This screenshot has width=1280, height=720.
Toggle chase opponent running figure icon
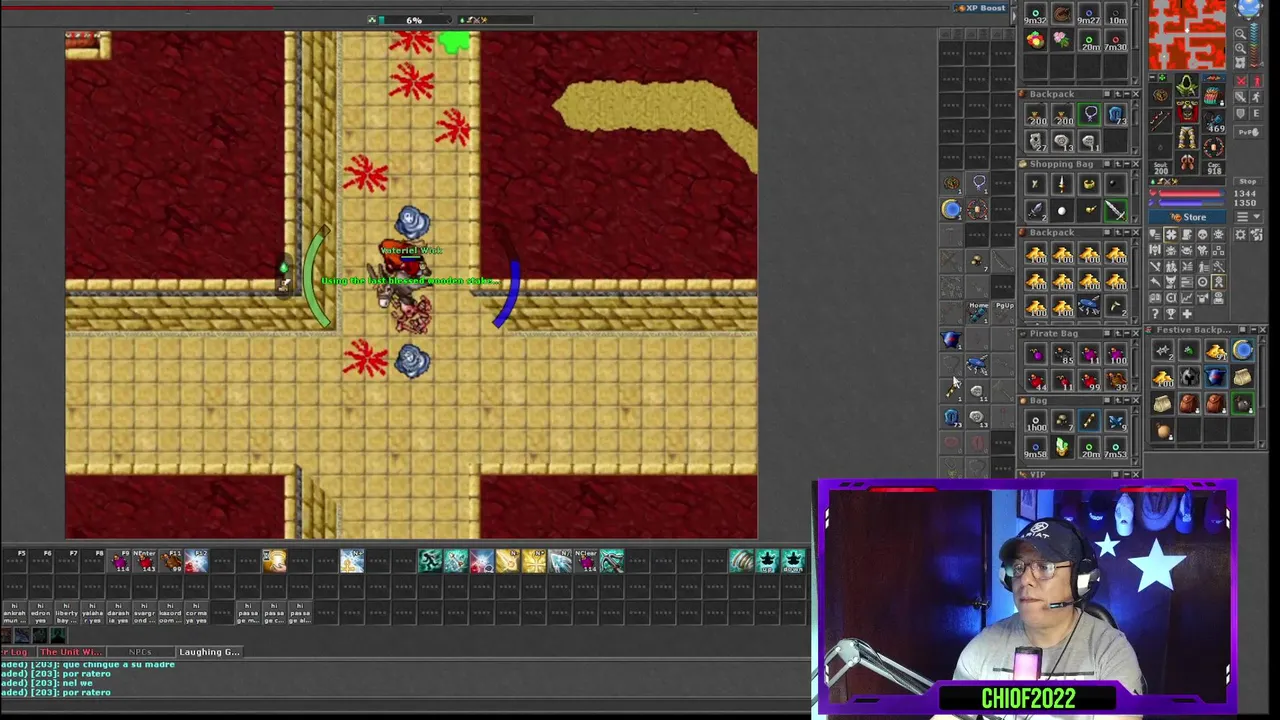point(1257,97)
